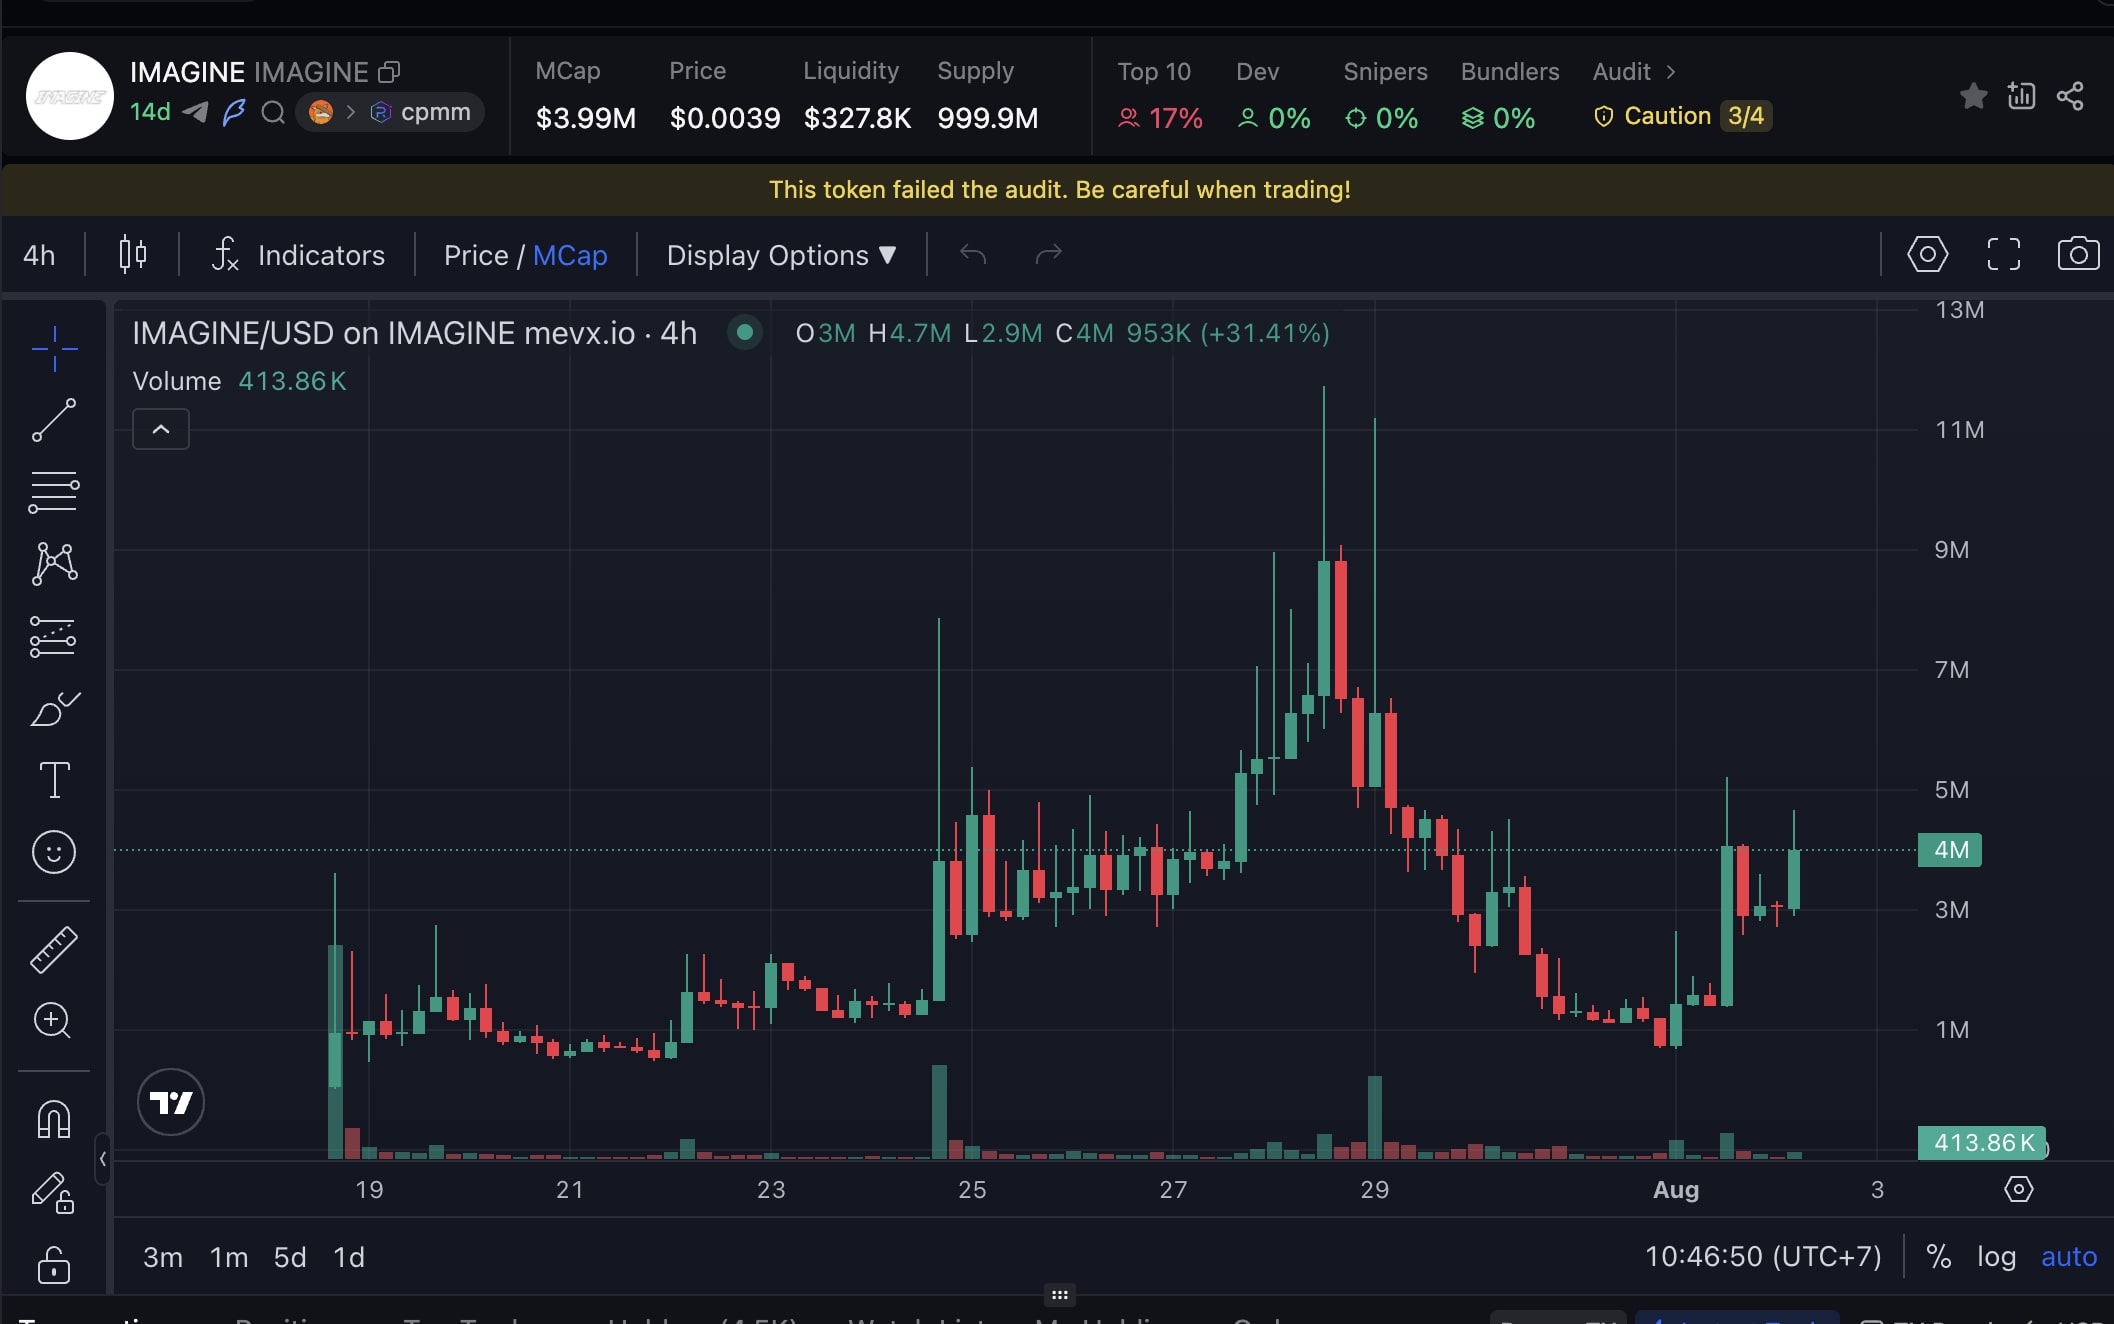Screen dimensions: 2114x1324
Task: Click the MCap $3.99M value
Action: click(x=586, y=118)
